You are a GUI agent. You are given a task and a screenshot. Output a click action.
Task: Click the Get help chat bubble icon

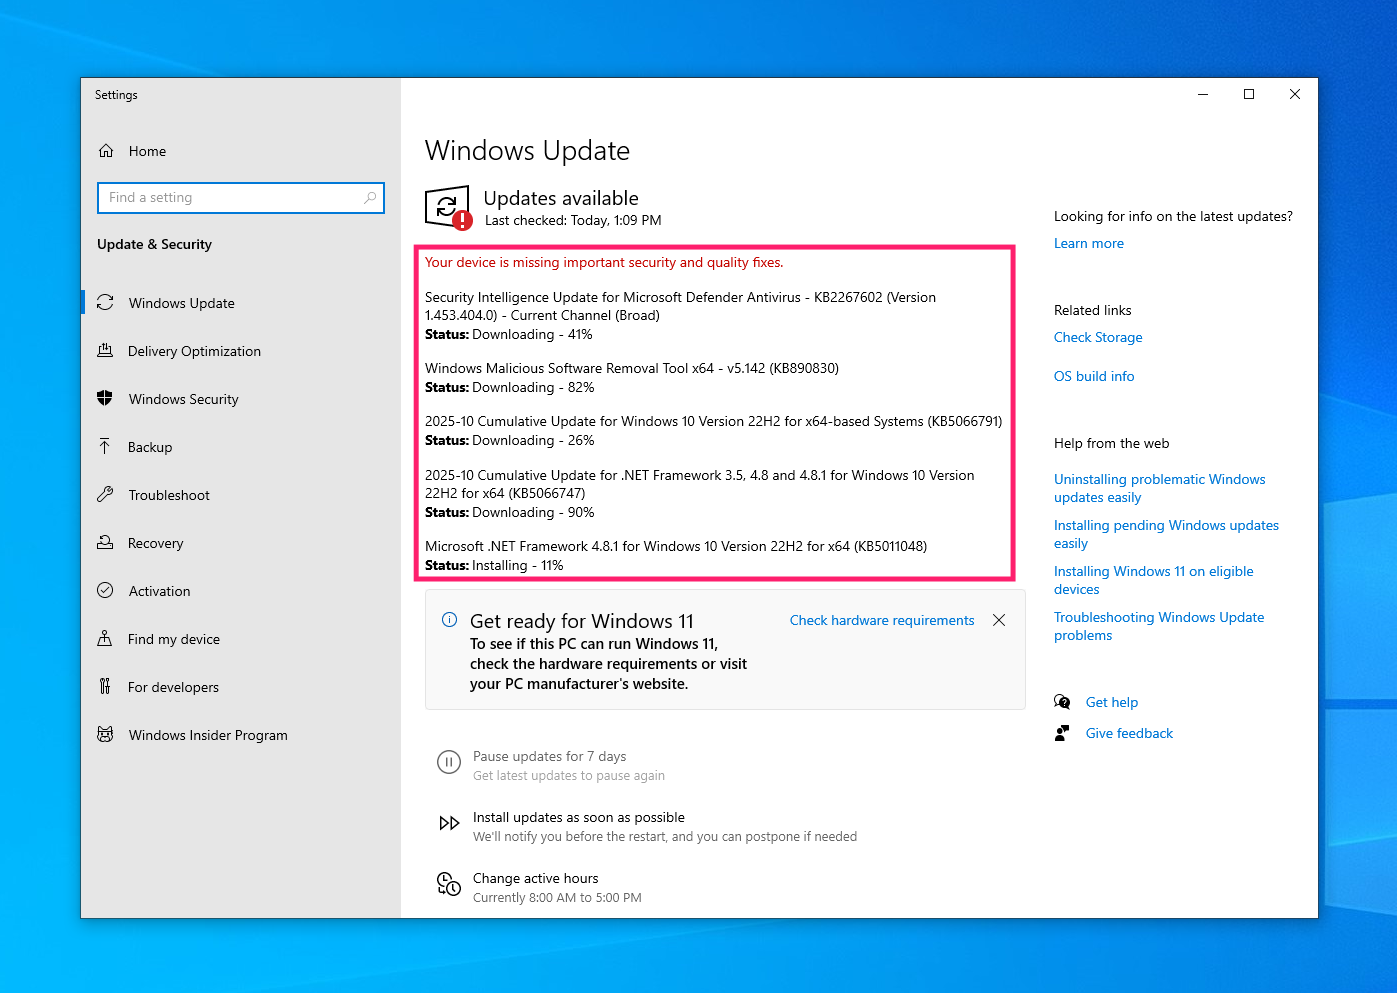click(x=1062, y=702)
